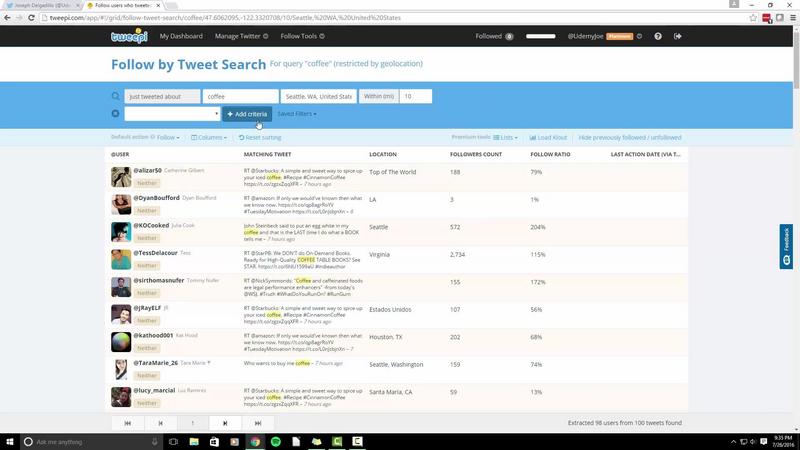Image resolution: width=800 pixels, height=450 pixels.
Task: Open the 'just tweeted about' criteria dropdown
Action: 162,96
